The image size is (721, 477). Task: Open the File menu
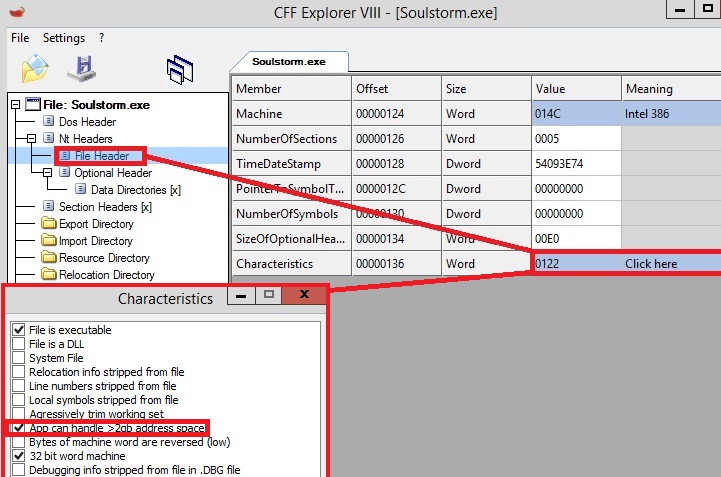tap(20, 38)
